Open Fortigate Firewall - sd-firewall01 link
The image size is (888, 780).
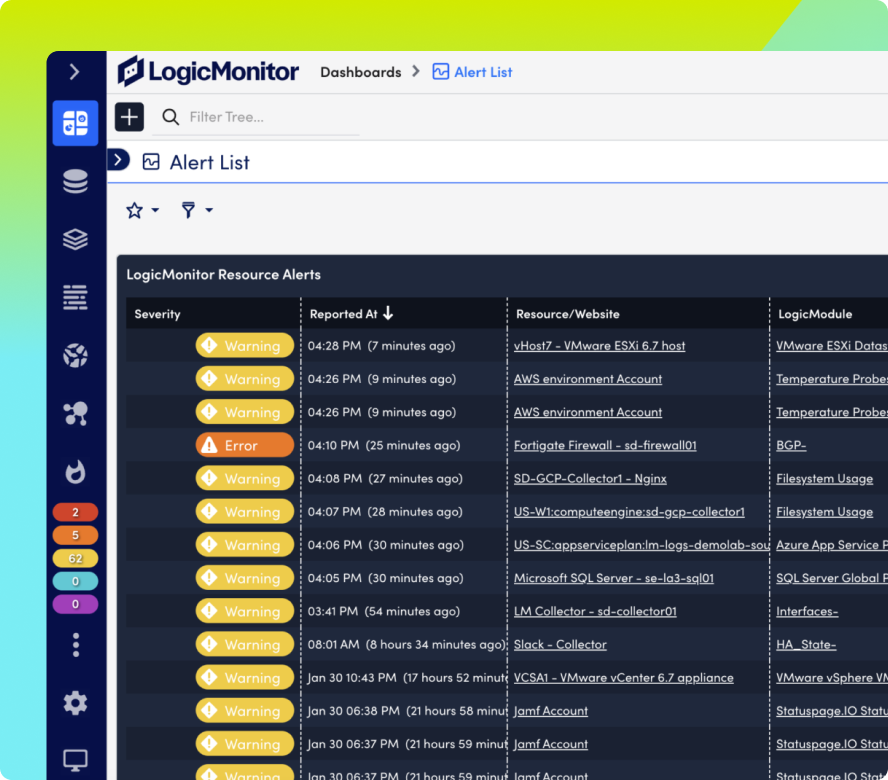coord(605,445)
